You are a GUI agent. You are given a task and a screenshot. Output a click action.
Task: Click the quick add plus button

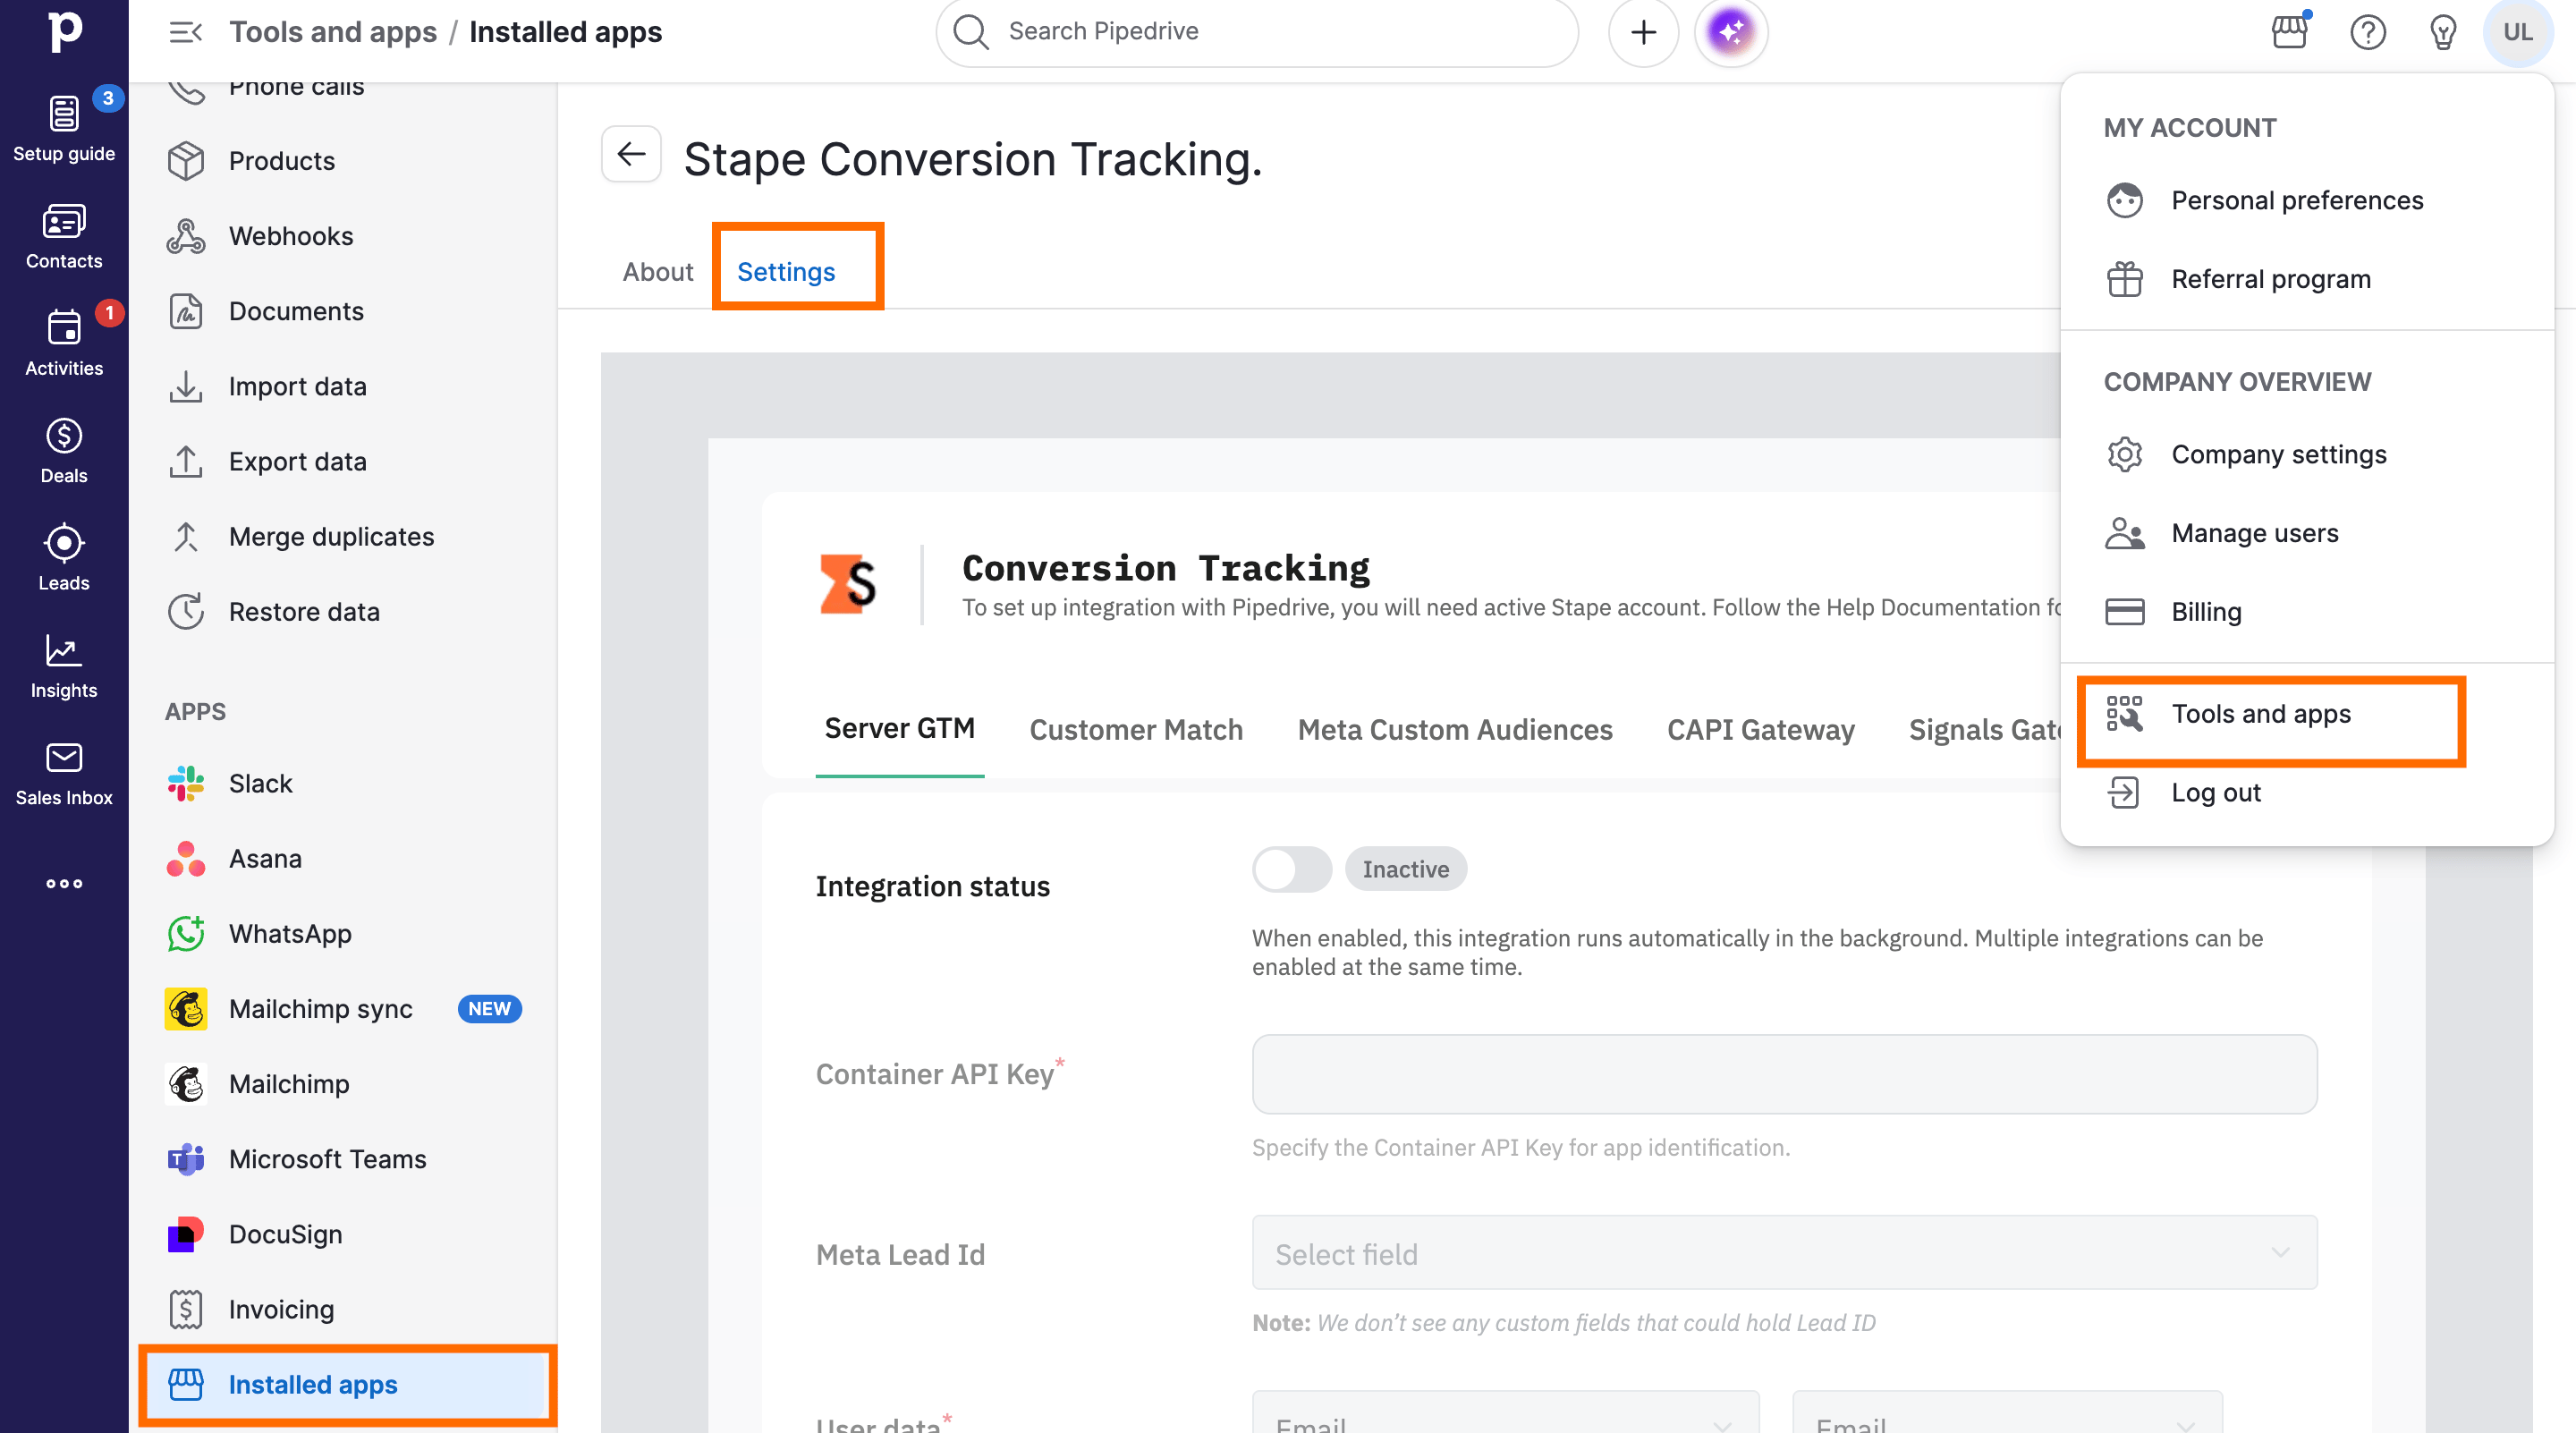point(1643,32)
